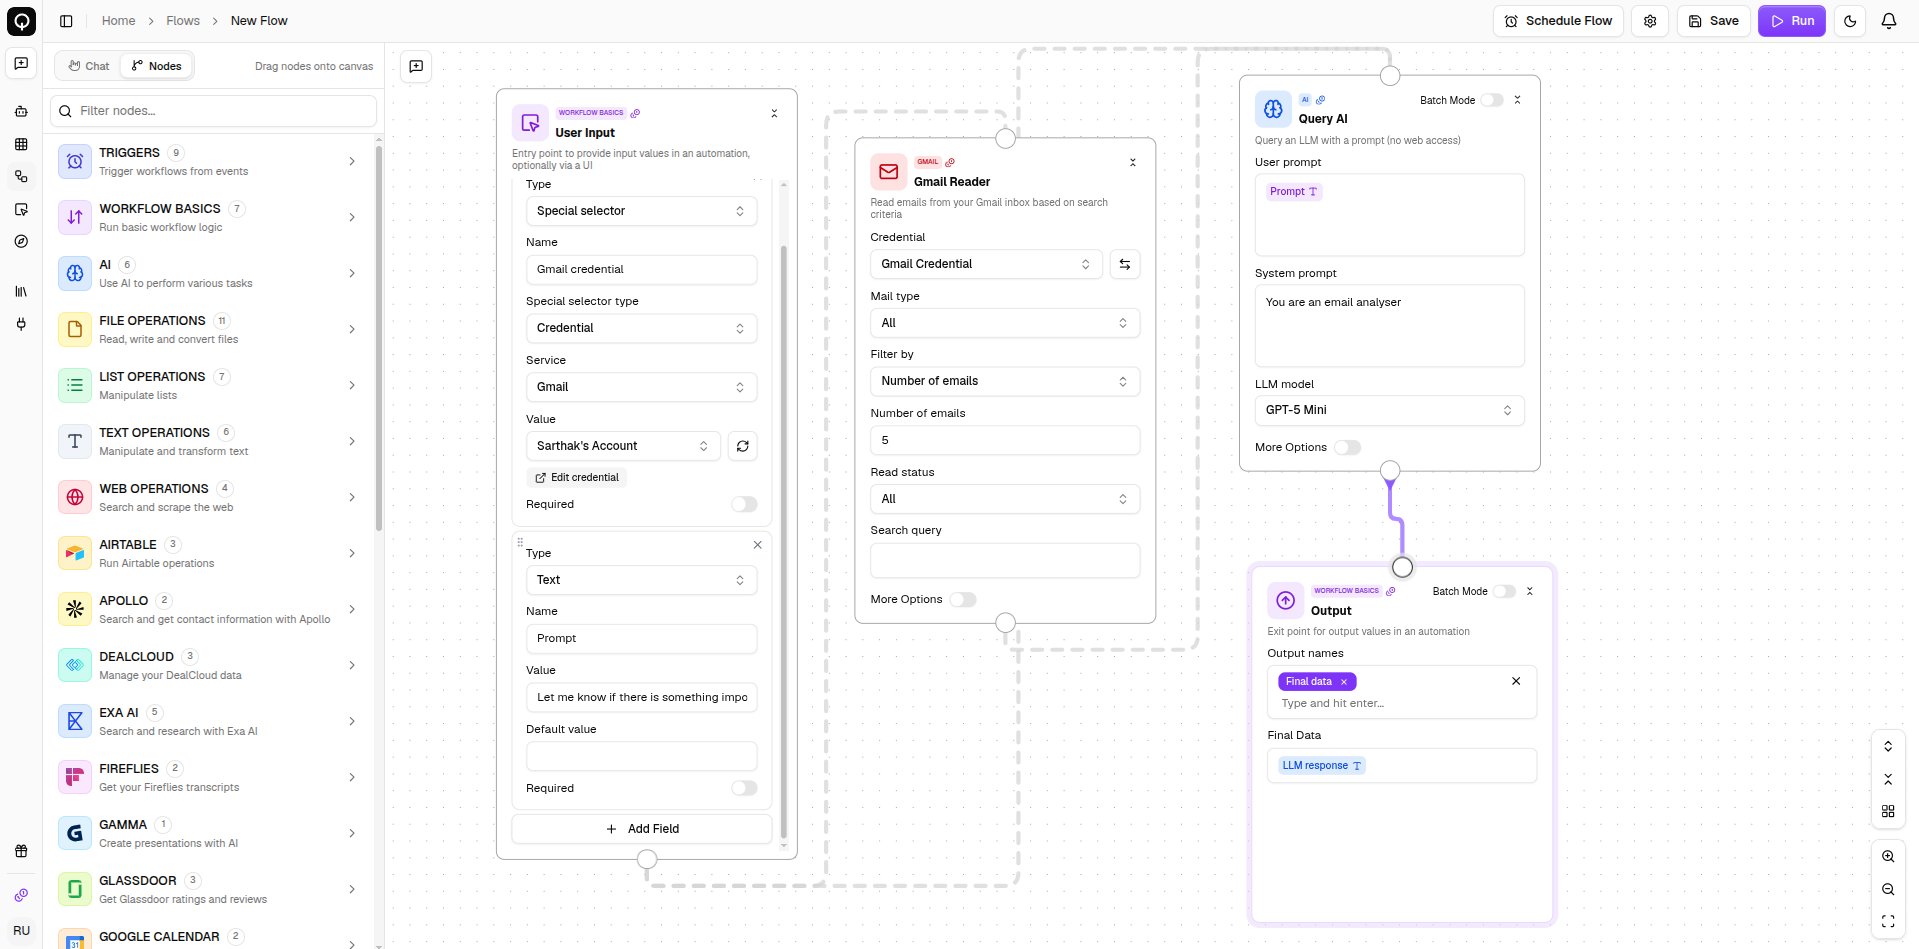
Task: Refresh the credential value list
Action: [742, 446]
